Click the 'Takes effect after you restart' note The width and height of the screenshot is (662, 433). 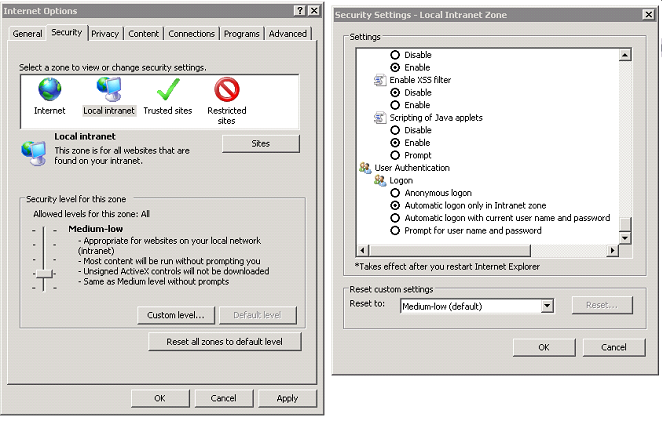click(x=447, y=267)
